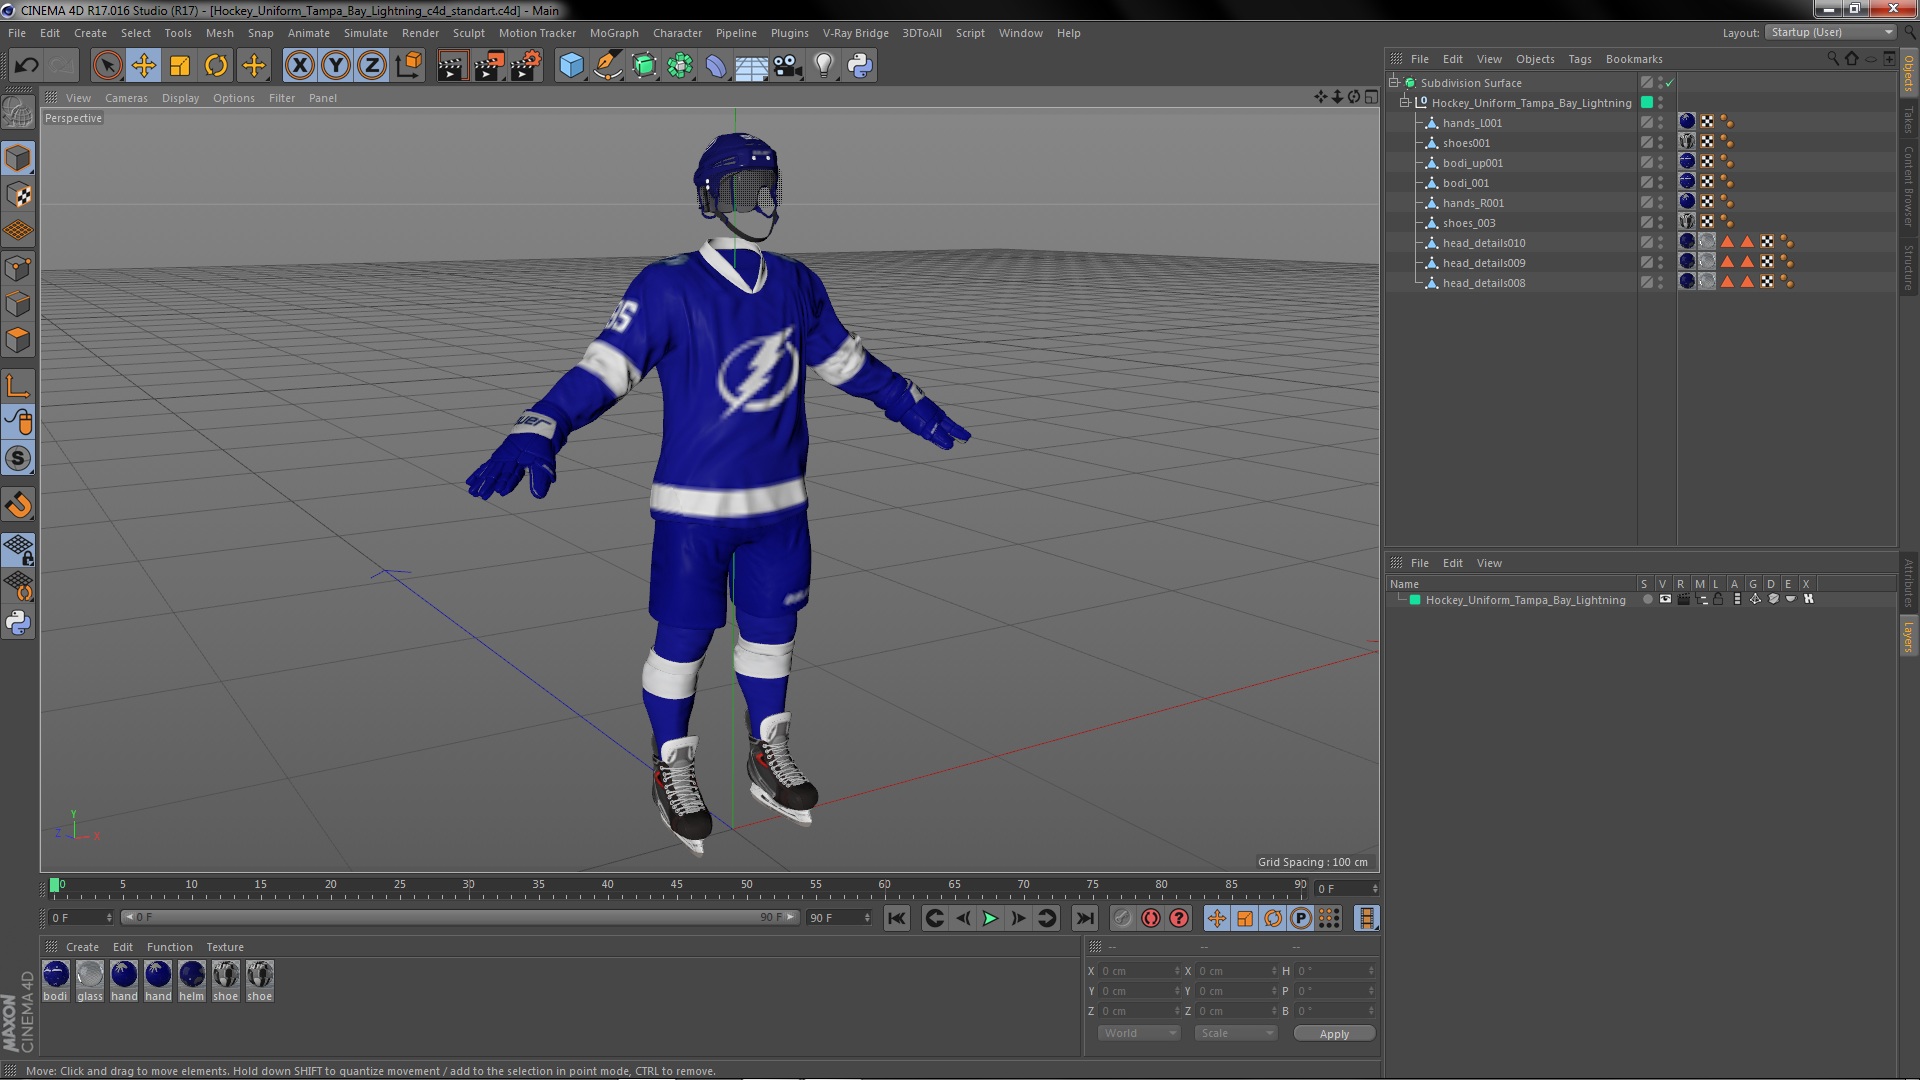Switch to Model mode
This screenshot has width=1920, height=1080.
click(18, 158)
